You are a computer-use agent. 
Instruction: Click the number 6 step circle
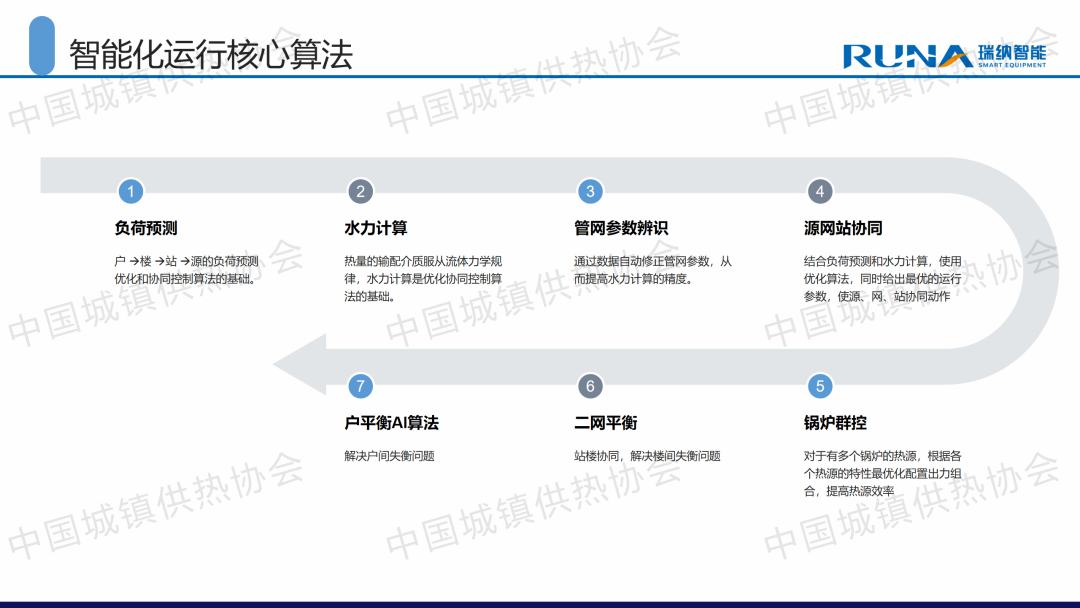590,386
